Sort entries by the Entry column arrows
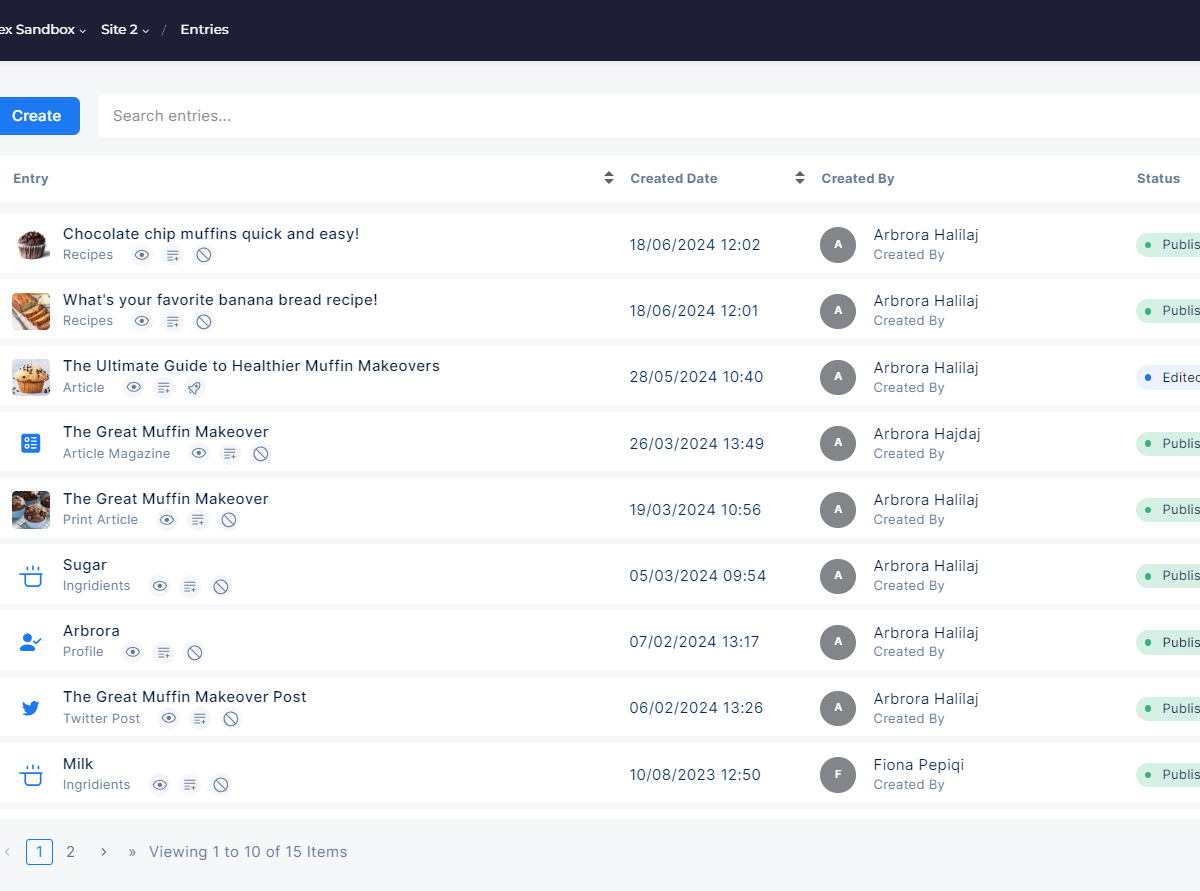 (x=608, y=178)
